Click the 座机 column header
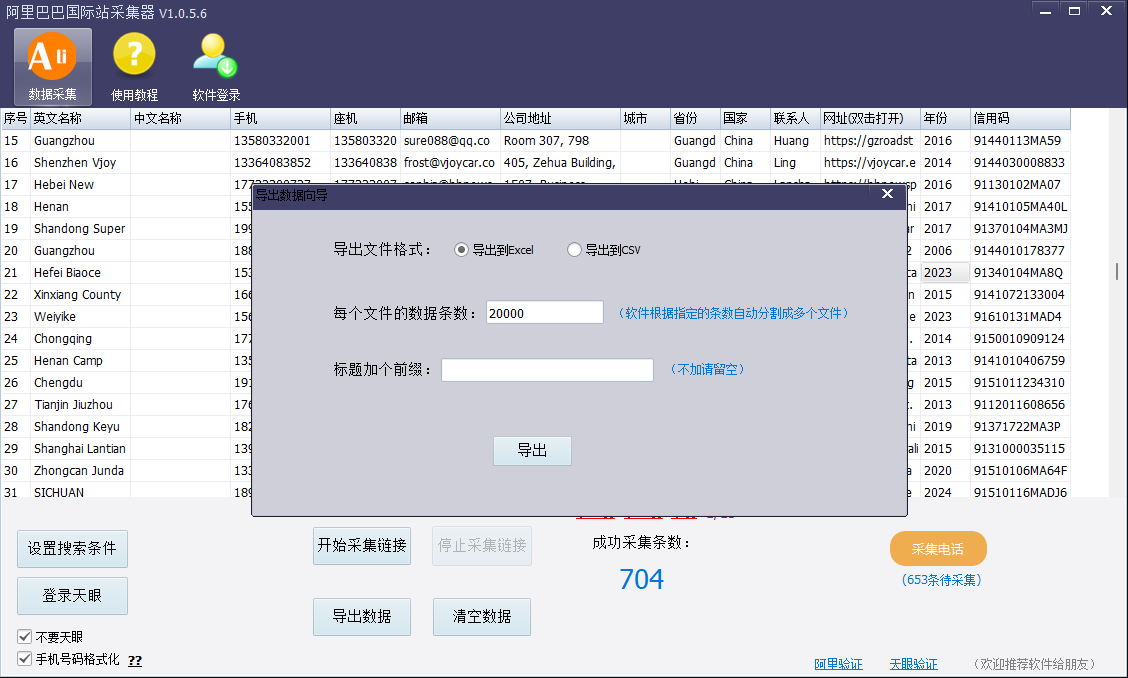Screen dimensions: 1128x678 tap(365, 119)
